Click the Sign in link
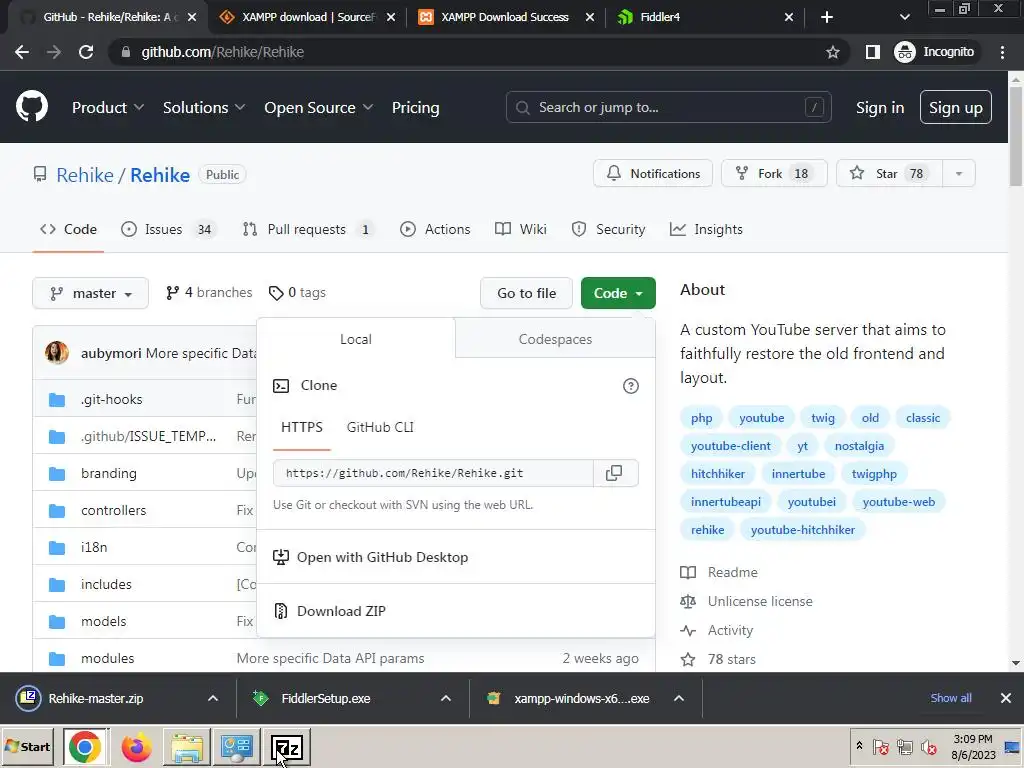 880,108
